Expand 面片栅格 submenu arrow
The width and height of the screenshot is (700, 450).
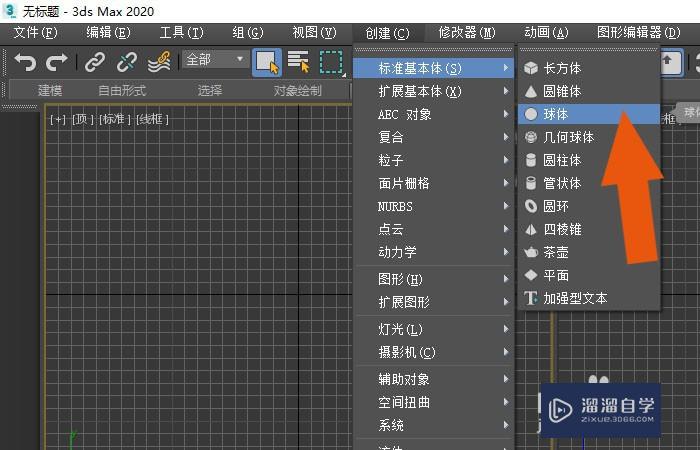tap(506, 183)
